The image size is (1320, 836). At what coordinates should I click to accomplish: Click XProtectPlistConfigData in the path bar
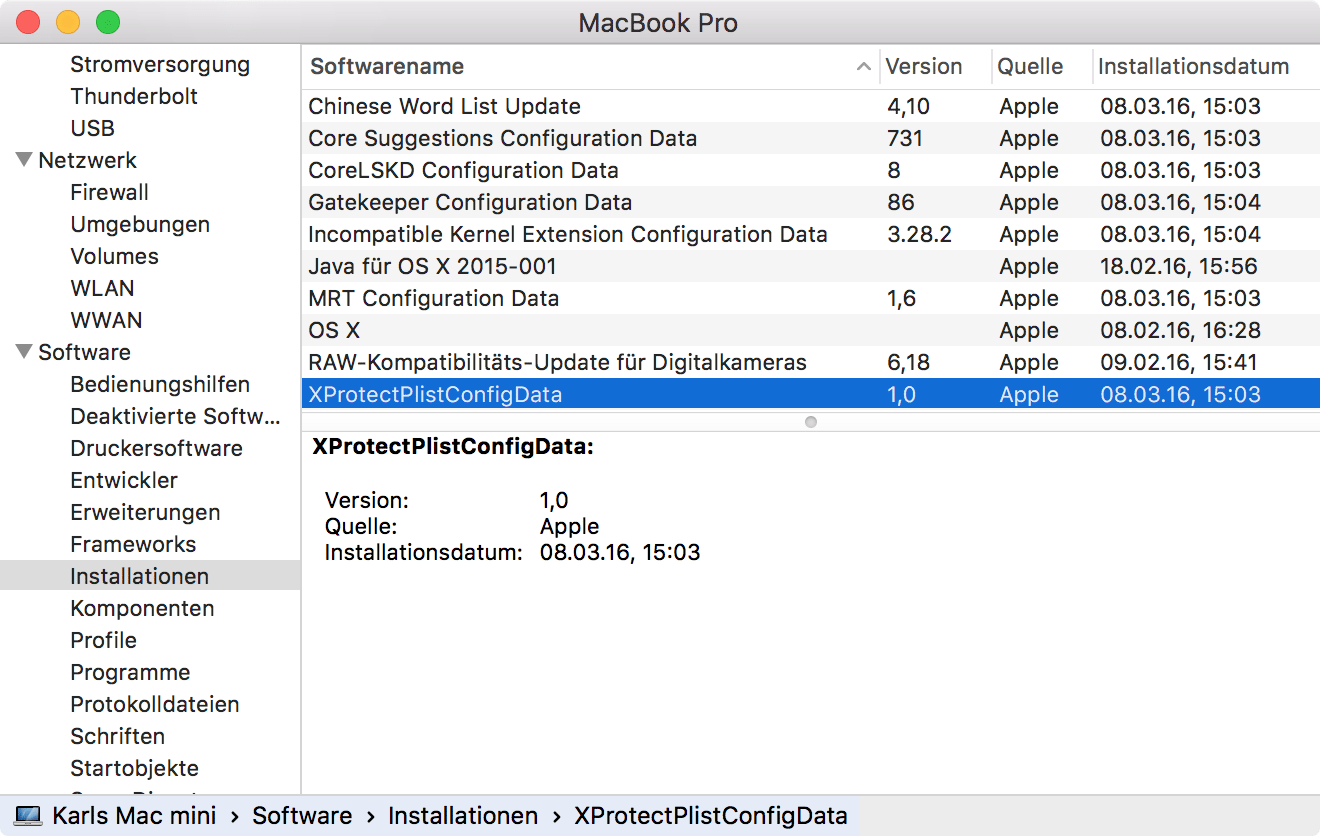(711, 816)
